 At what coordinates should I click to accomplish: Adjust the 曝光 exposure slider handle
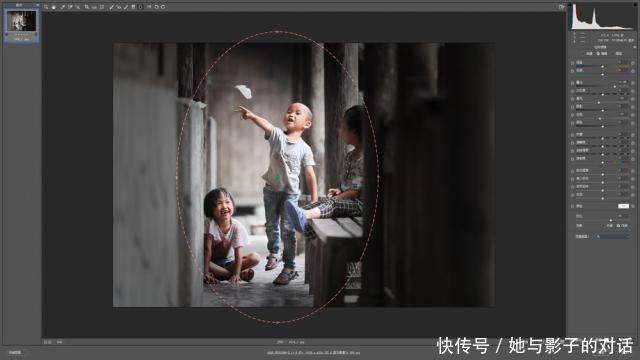pyautogui.click(x=615, y=87)
